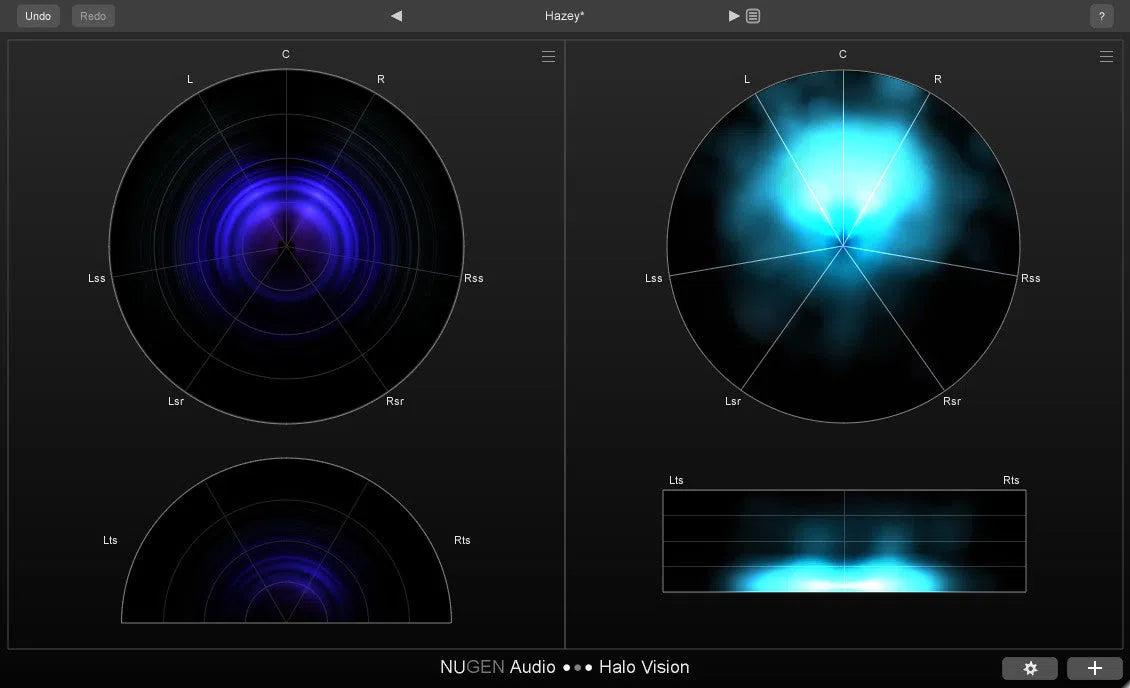Select the left circular surround visualization
Image resolution: width=1130 pixels, height=688 pixels.
pyautogui.click(x=286, y=246)
